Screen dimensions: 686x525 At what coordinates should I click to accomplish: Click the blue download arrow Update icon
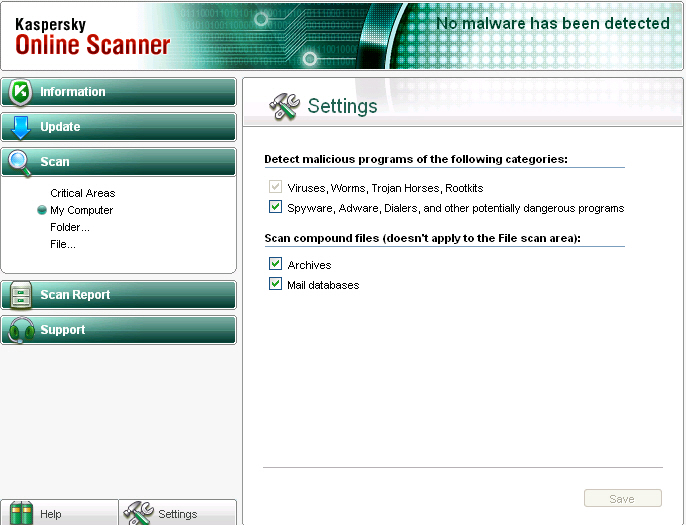[x=20, y=127]
